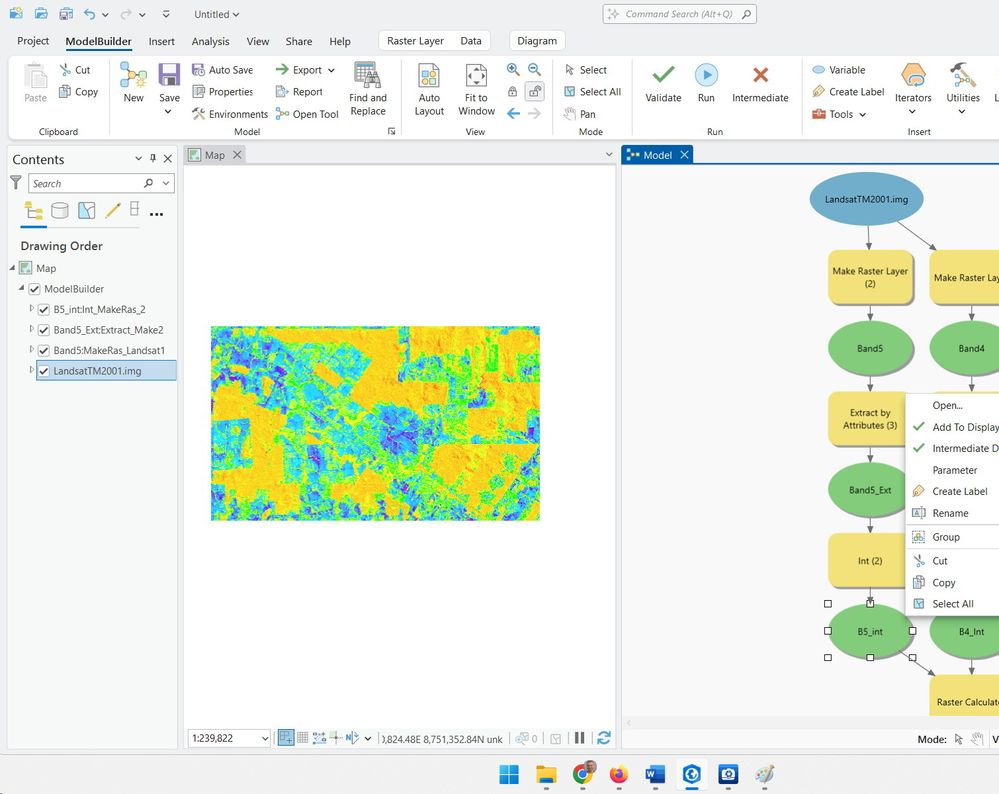999x794 pixels.
Task: Click Auto Layout icon in View group
Action: coord(429,78)
